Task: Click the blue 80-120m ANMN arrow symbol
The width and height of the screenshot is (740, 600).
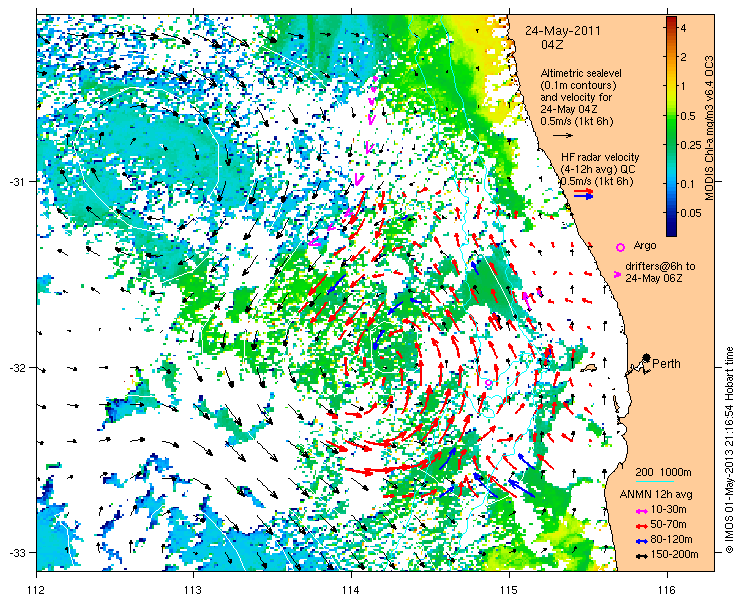Action: click(x=641, y=541)
